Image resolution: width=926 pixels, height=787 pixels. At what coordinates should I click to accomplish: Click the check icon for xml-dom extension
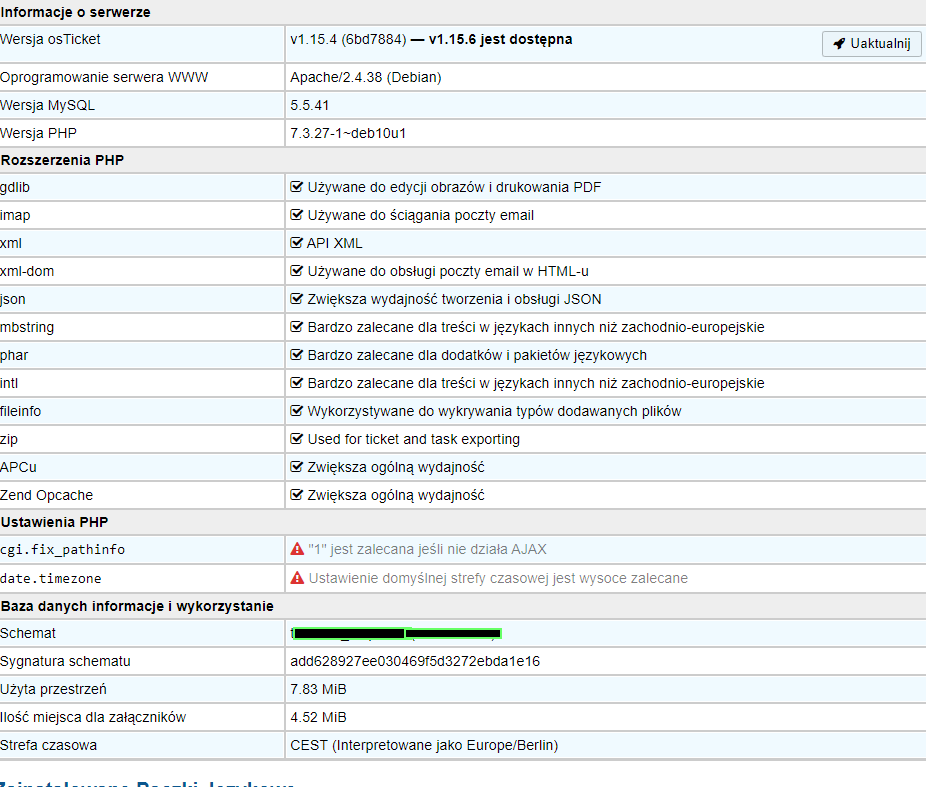[297, 271]
